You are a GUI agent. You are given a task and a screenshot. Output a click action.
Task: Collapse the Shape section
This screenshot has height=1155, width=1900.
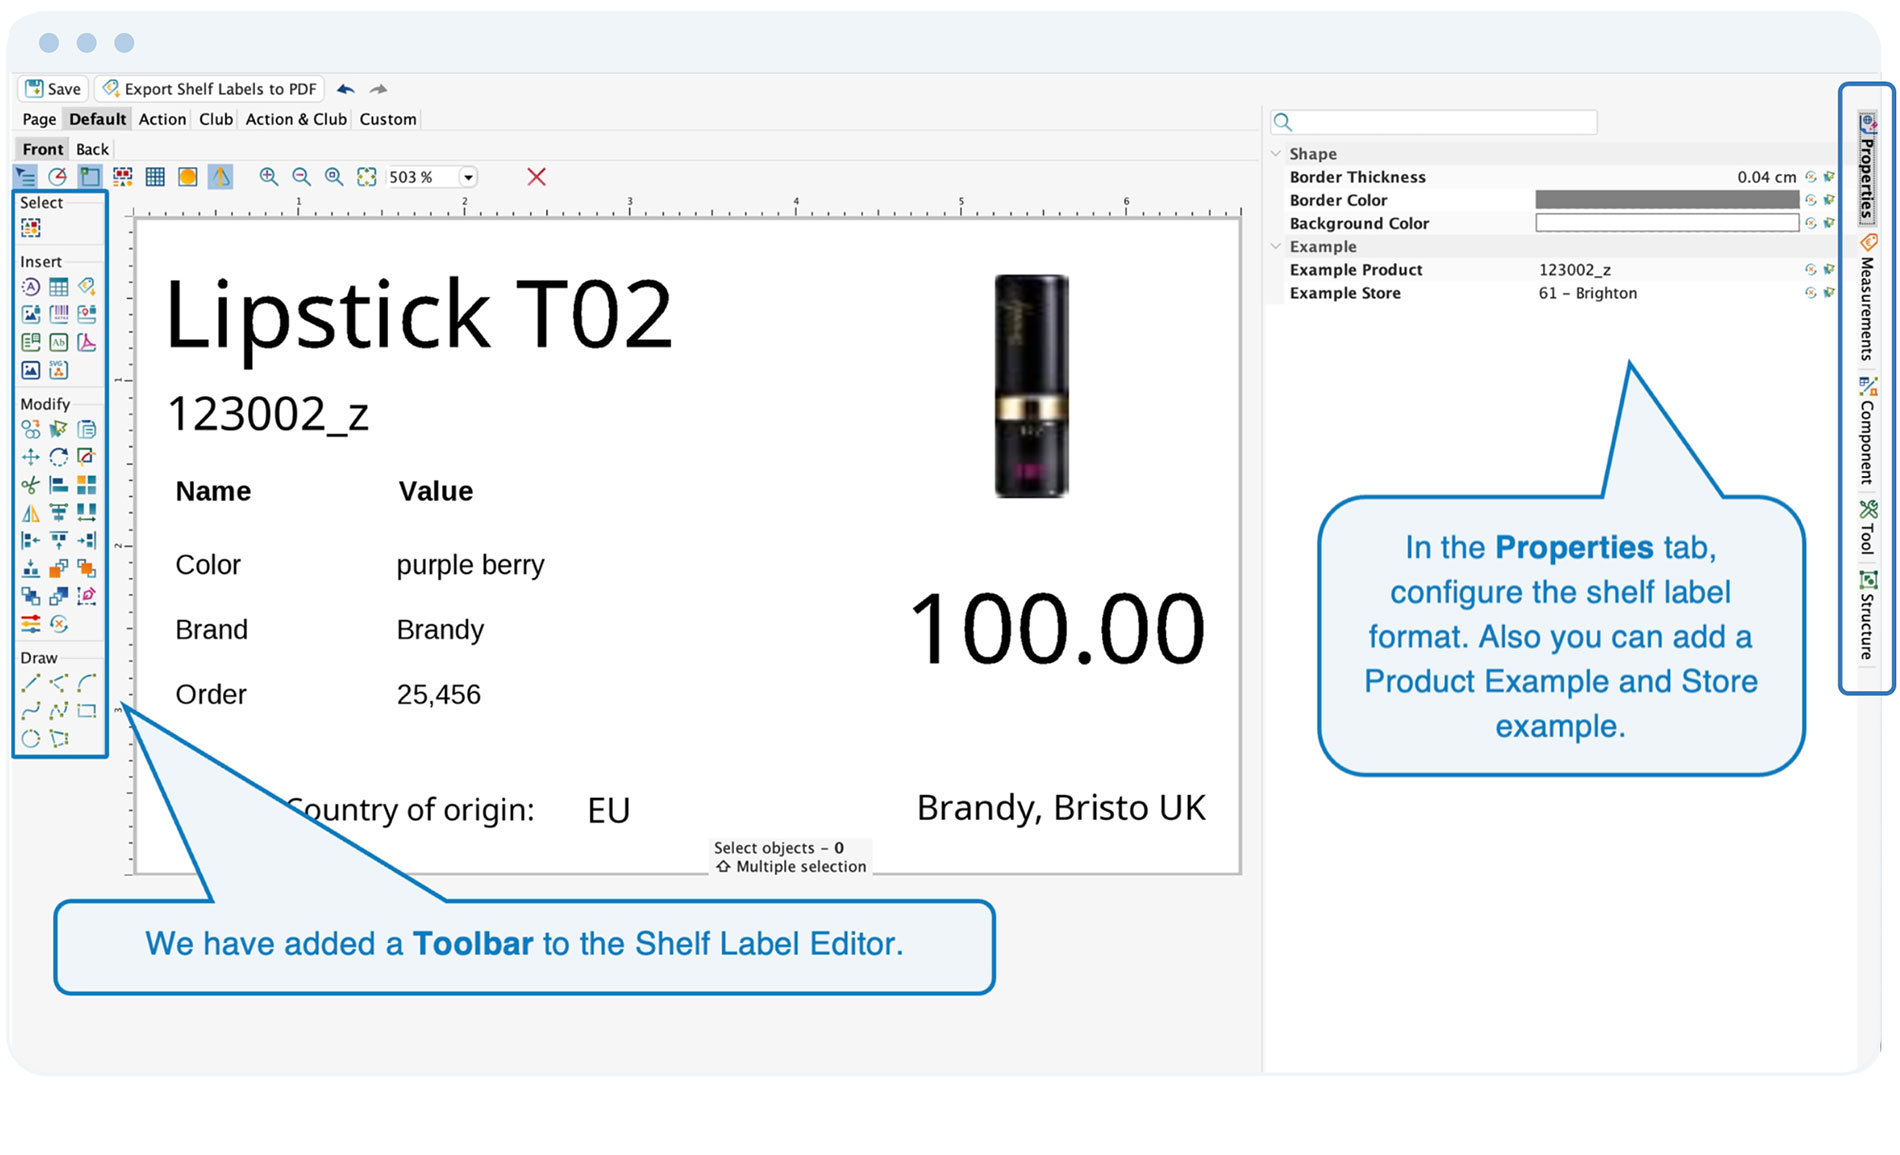click(x=1276, y=154)
